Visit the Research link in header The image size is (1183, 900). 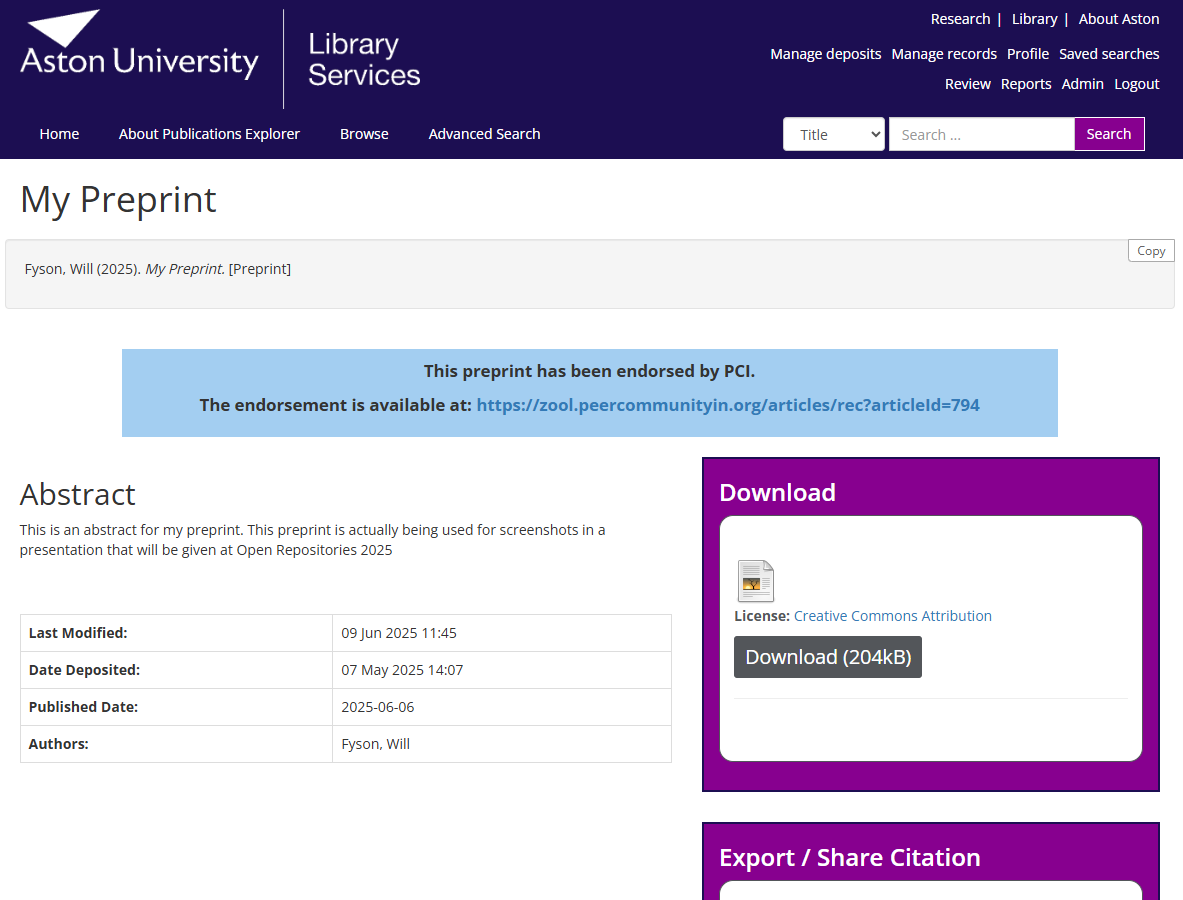960,19
